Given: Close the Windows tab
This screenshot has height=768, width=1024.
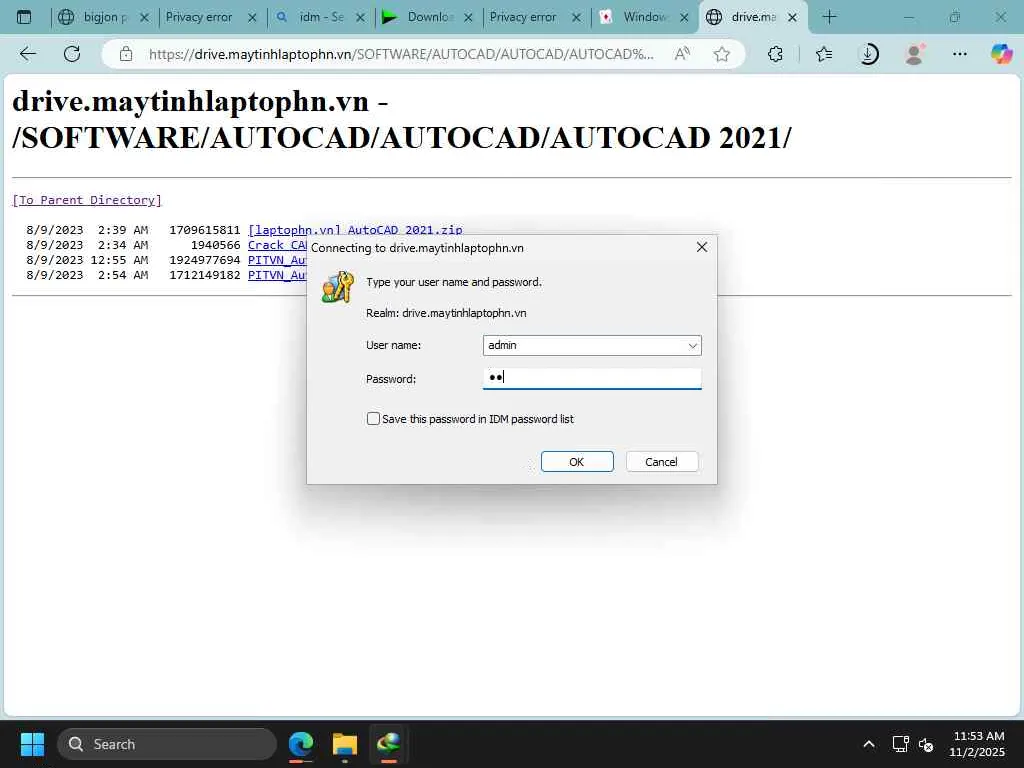Looking at the screenshot, I should 684,18.
